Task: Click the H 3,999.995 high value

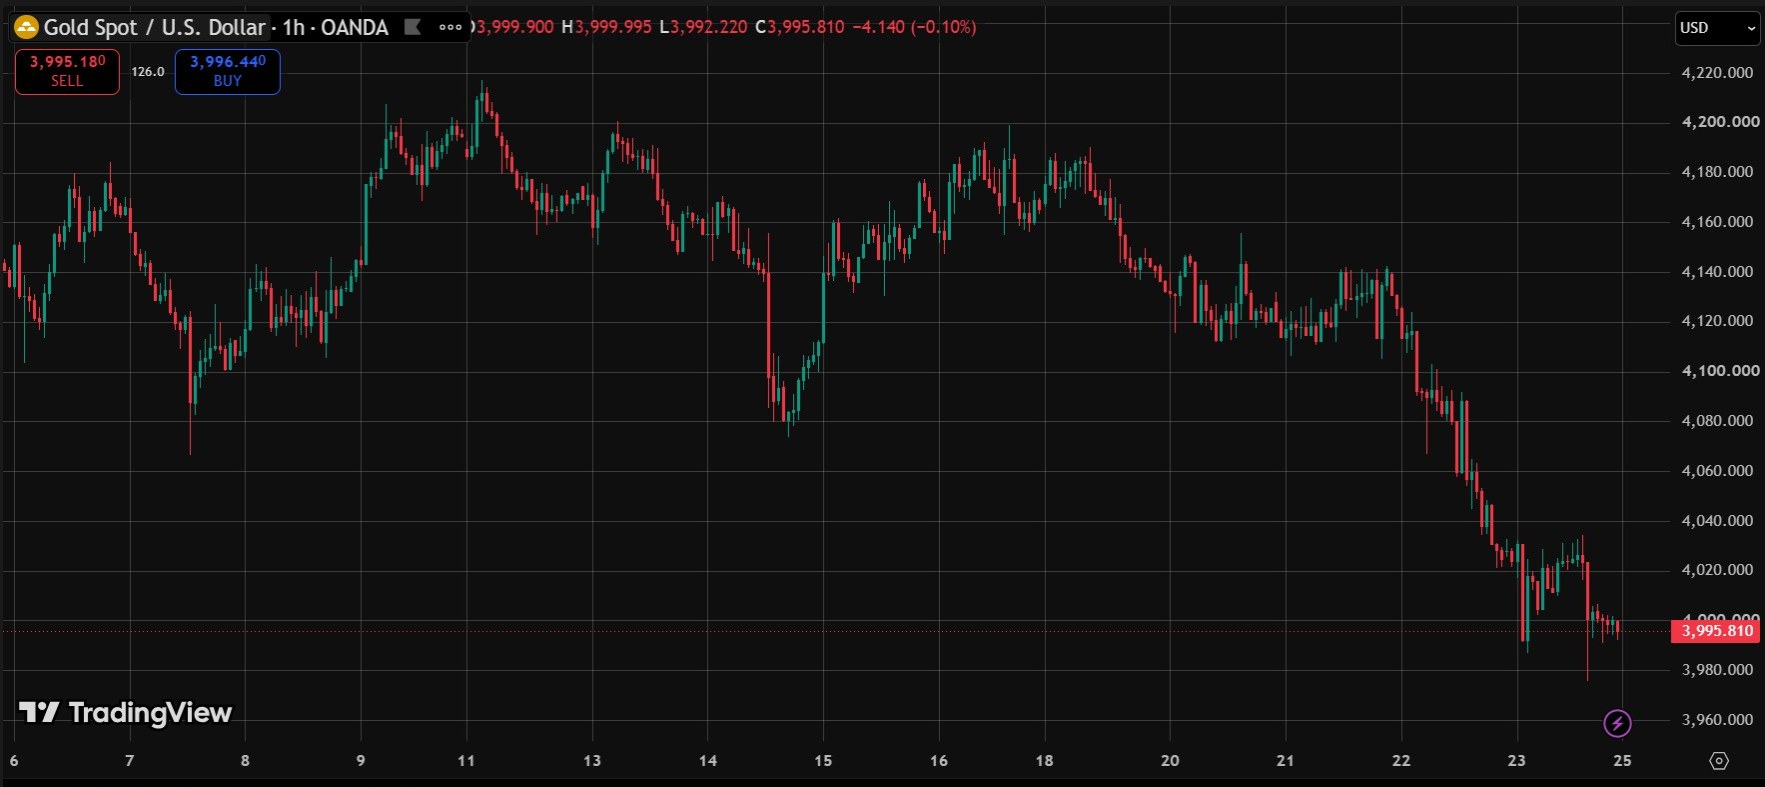Action: (606, 27)
